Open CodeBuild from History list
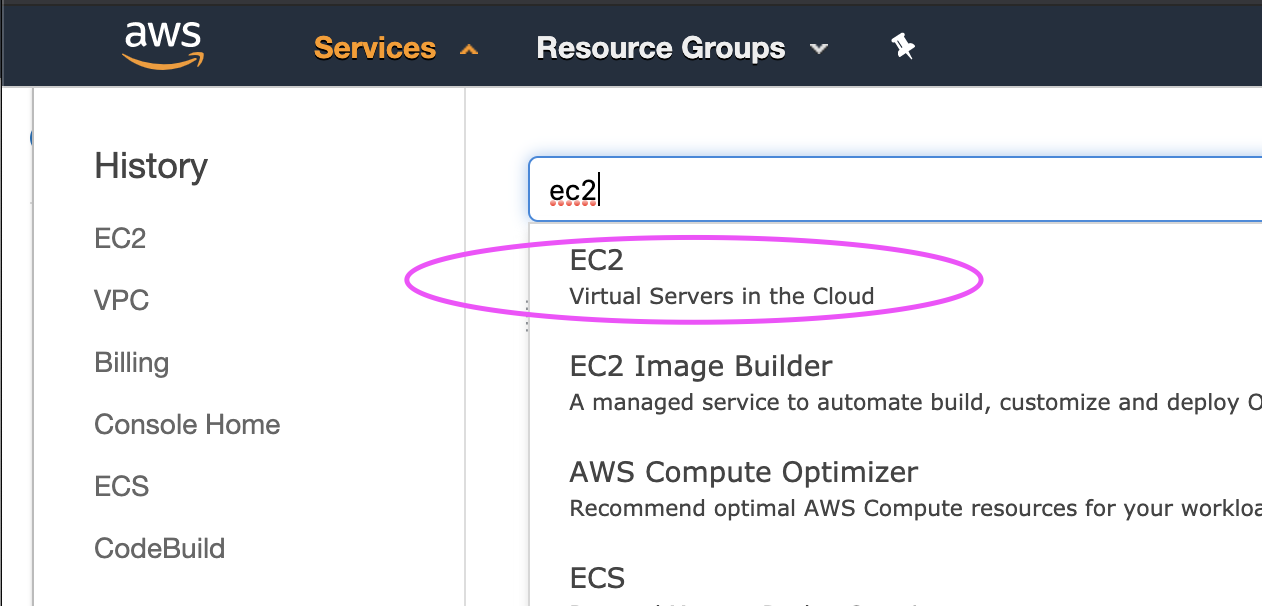 tap(159, 549)
